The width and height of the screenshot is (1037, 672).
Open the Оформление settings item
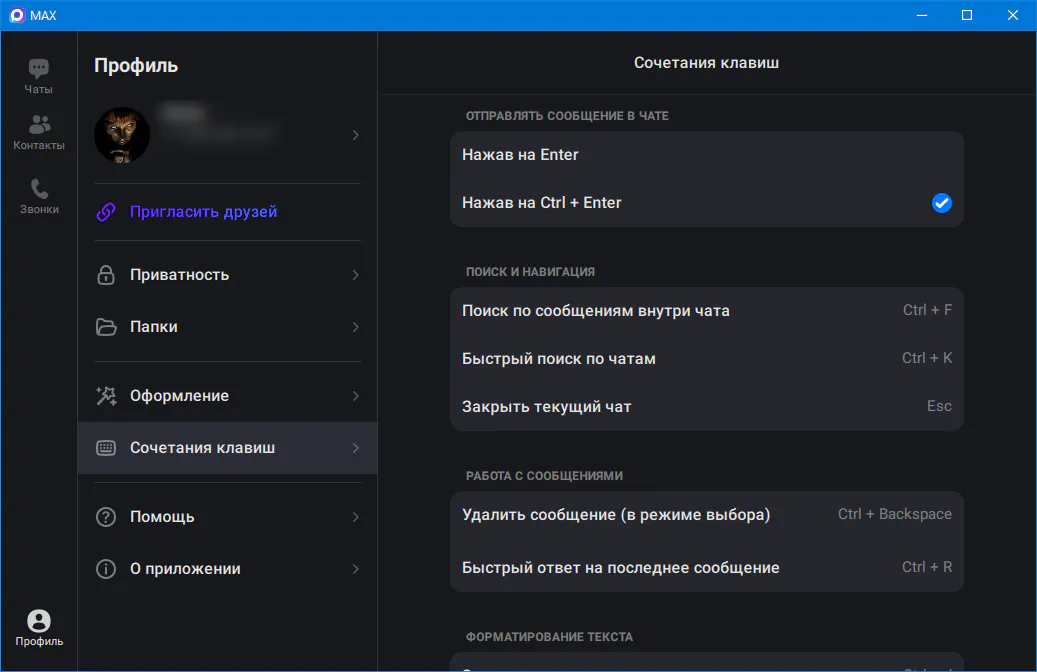(x=228, y=396)
